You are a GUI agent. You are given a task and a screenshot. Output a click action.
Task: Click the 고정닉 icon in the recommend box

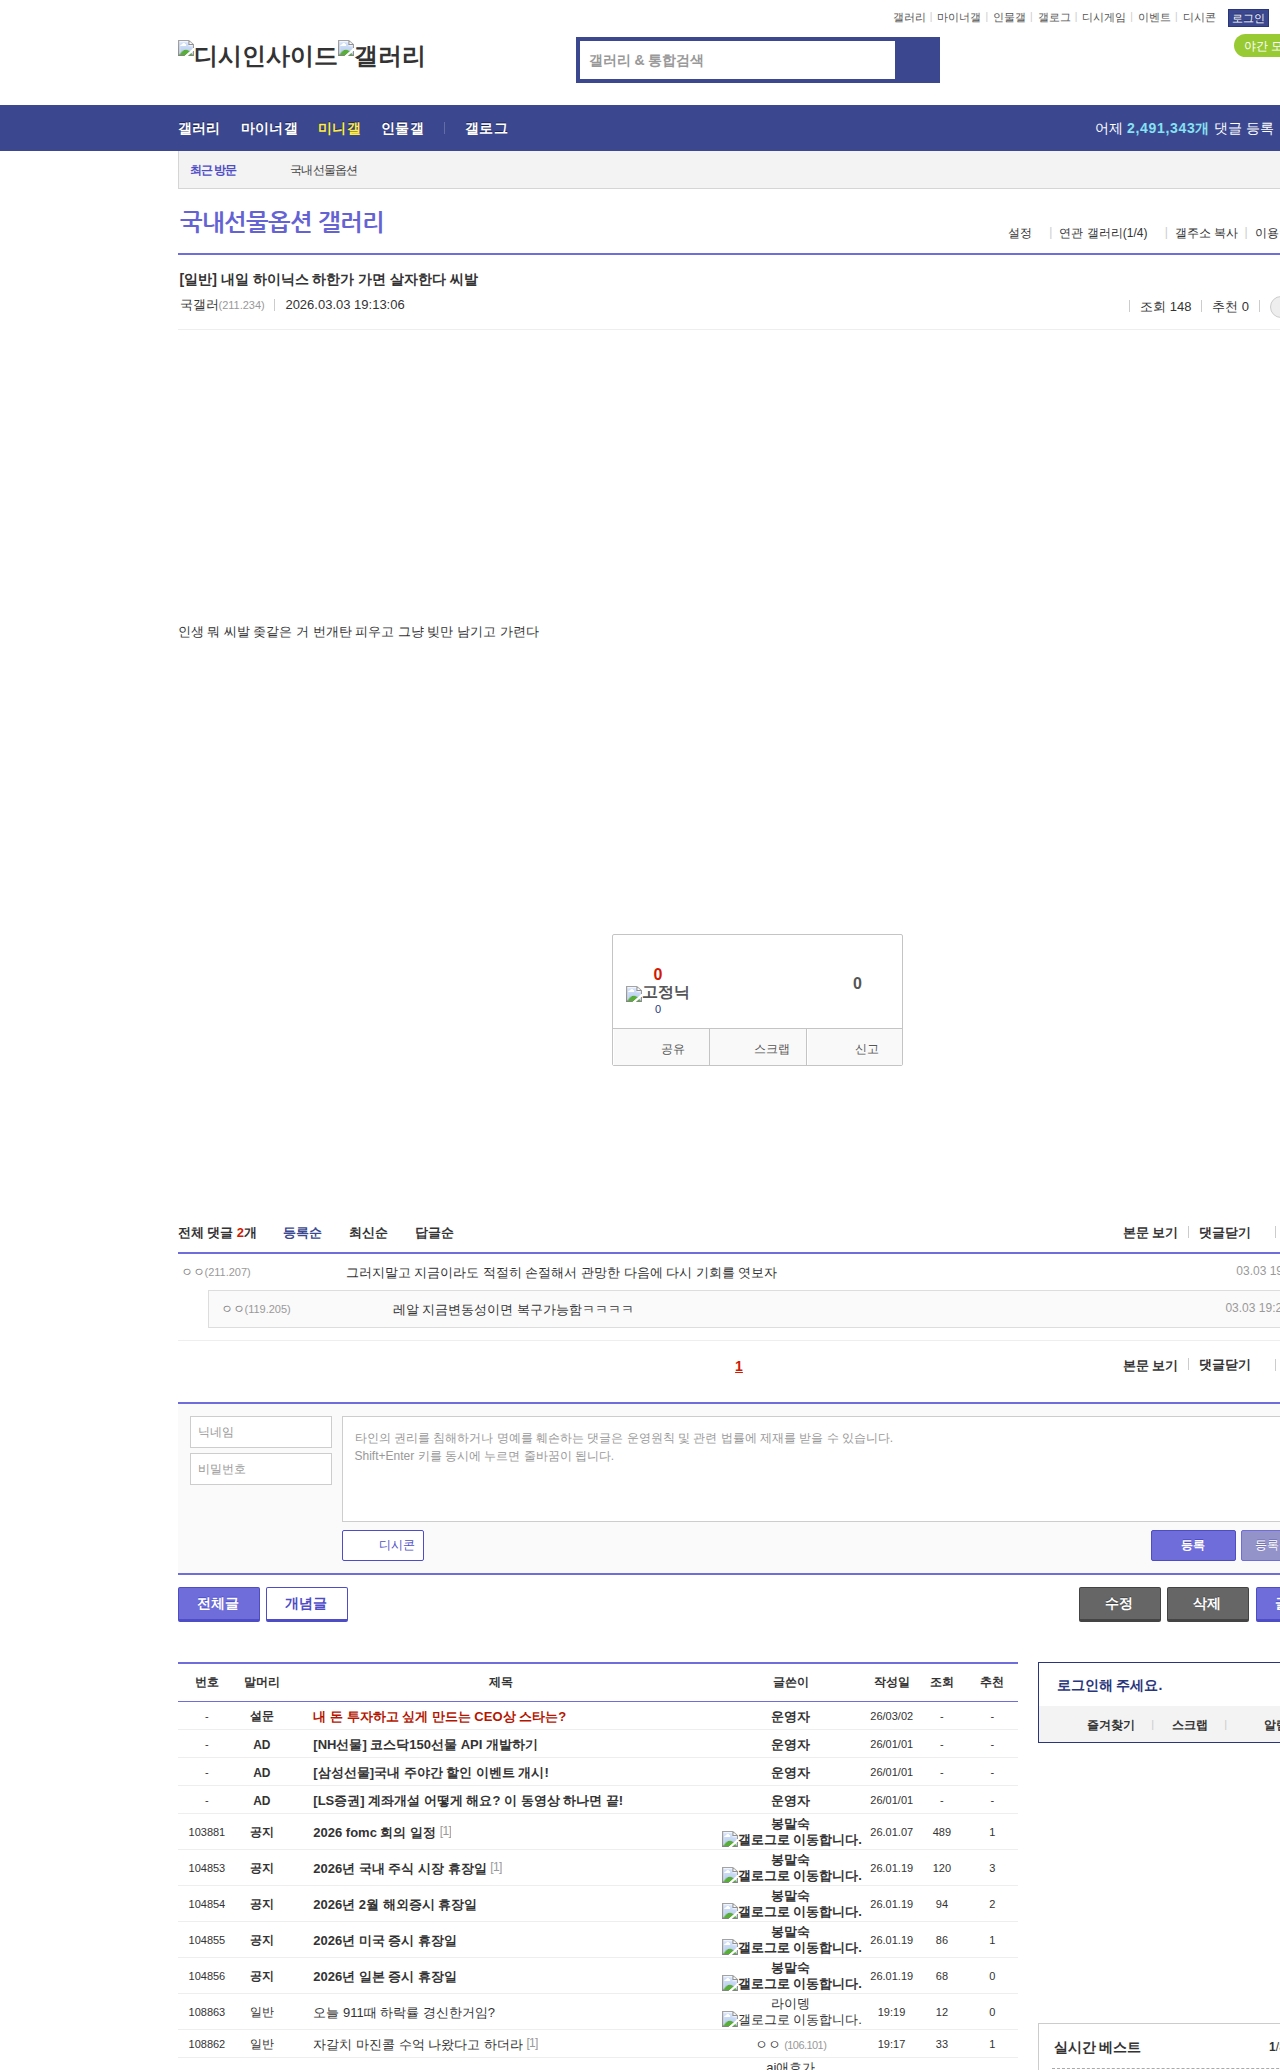coord(657,993)
